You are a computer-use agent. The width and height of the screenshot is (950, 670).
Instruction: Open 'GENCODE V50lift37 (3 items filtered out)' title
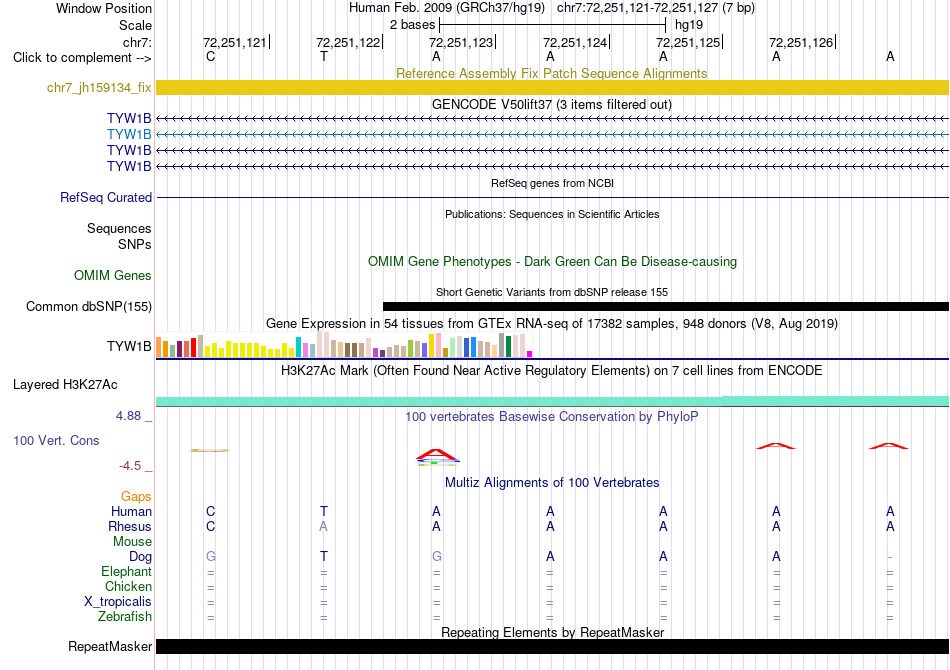(x=551, y=104)
